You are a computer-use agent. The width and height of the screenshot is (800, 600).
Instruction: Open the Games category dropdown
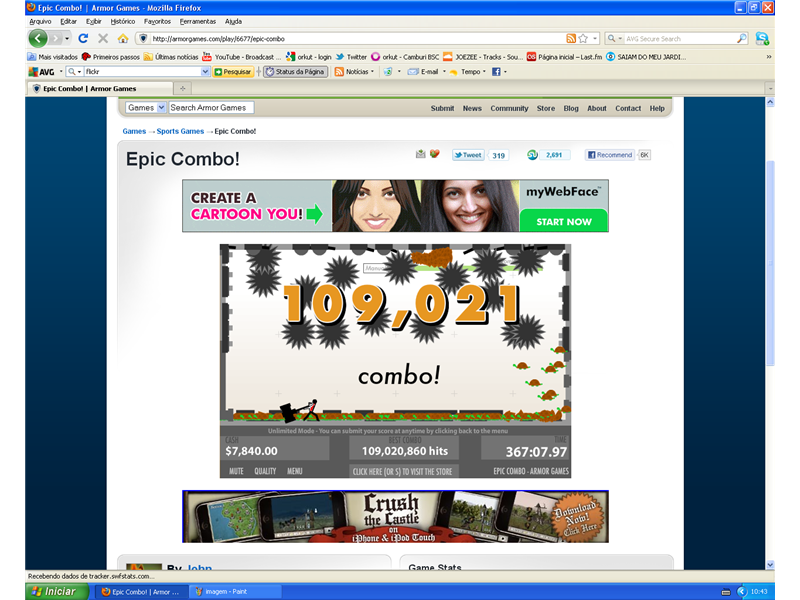146,108
